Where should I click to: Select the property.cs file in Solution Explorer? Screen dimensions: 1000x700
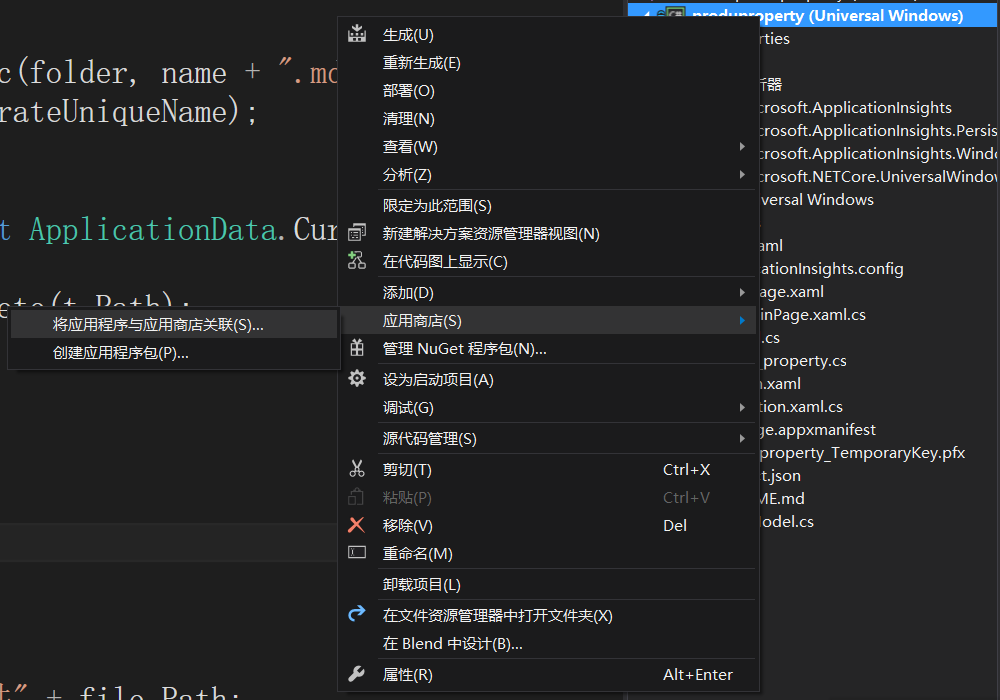click(805, 361)
